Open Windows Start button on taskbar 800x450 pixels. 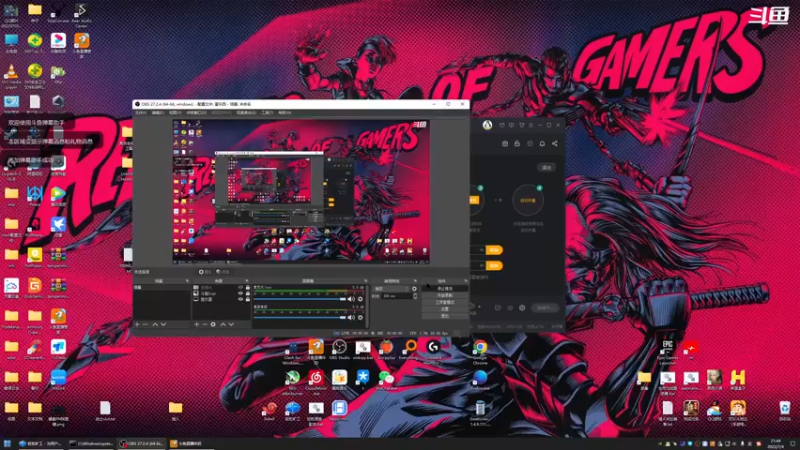7,444
